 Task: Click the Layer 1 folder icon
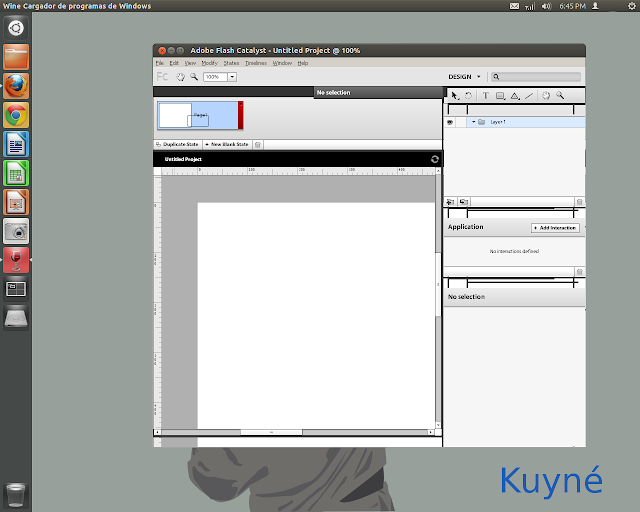coord(482,122)
